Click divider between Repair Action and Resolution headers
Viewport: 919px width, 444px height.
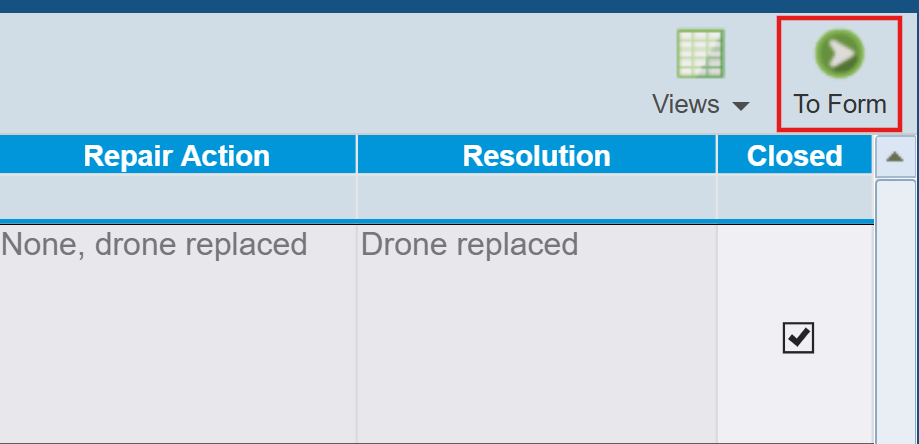[356, 156]
